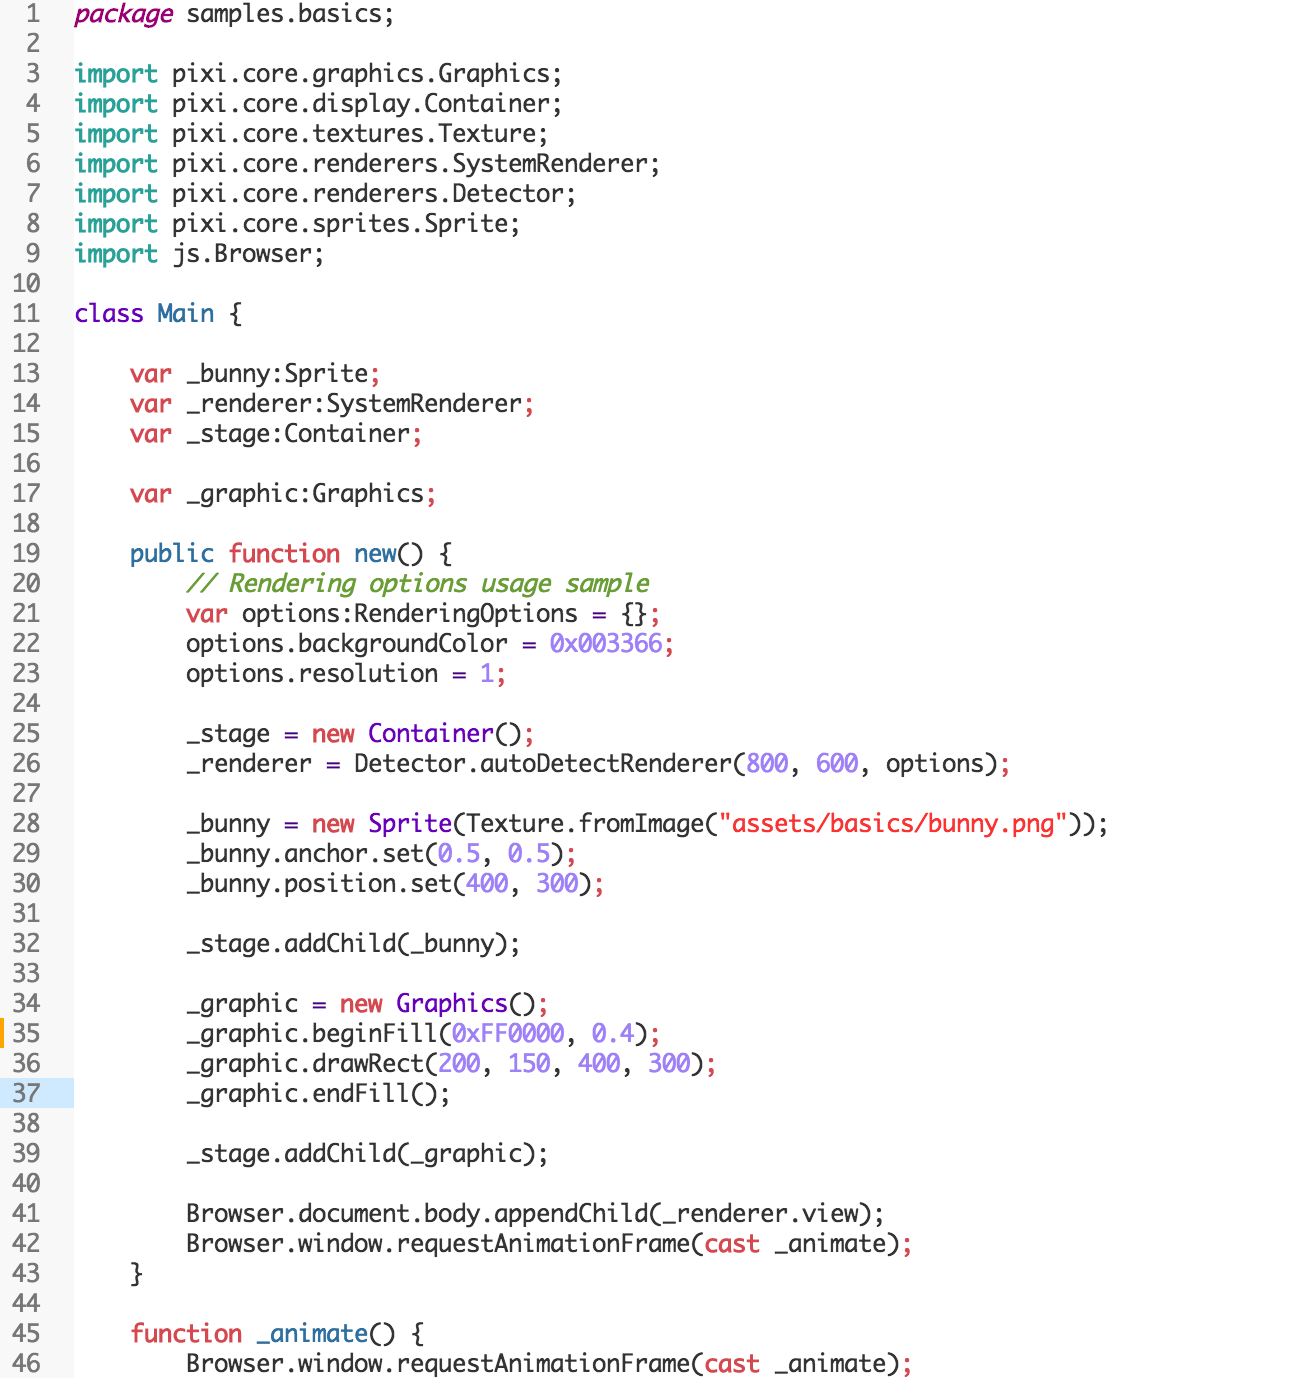Click hex value '0x003366'
This screenshot has height=1378, width=1310.
pos(606,644)
